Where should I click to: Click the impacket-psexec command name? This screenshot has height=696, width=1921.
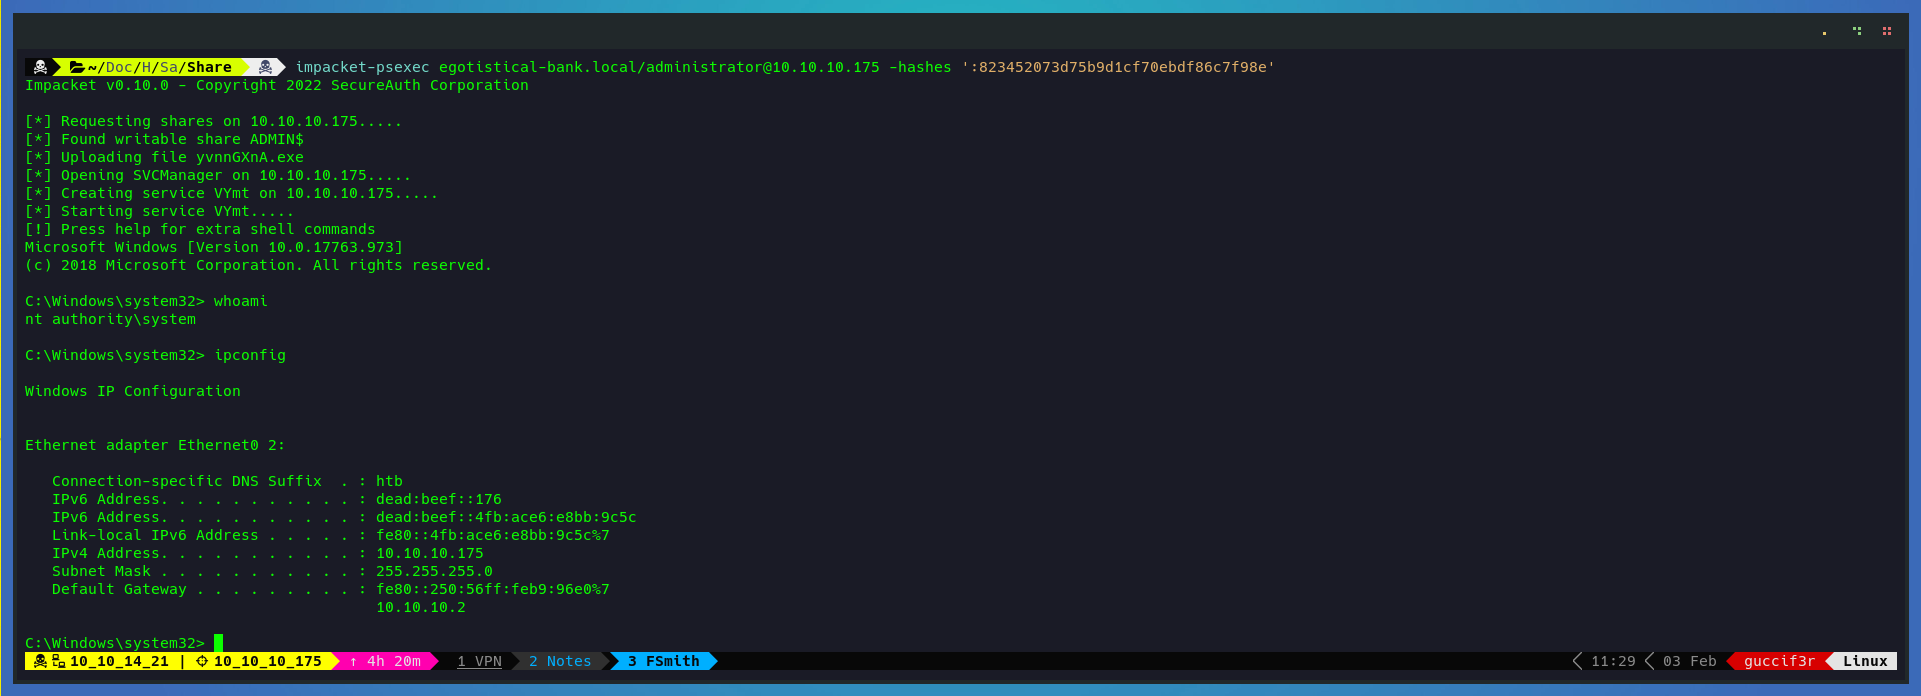[362, 67]
